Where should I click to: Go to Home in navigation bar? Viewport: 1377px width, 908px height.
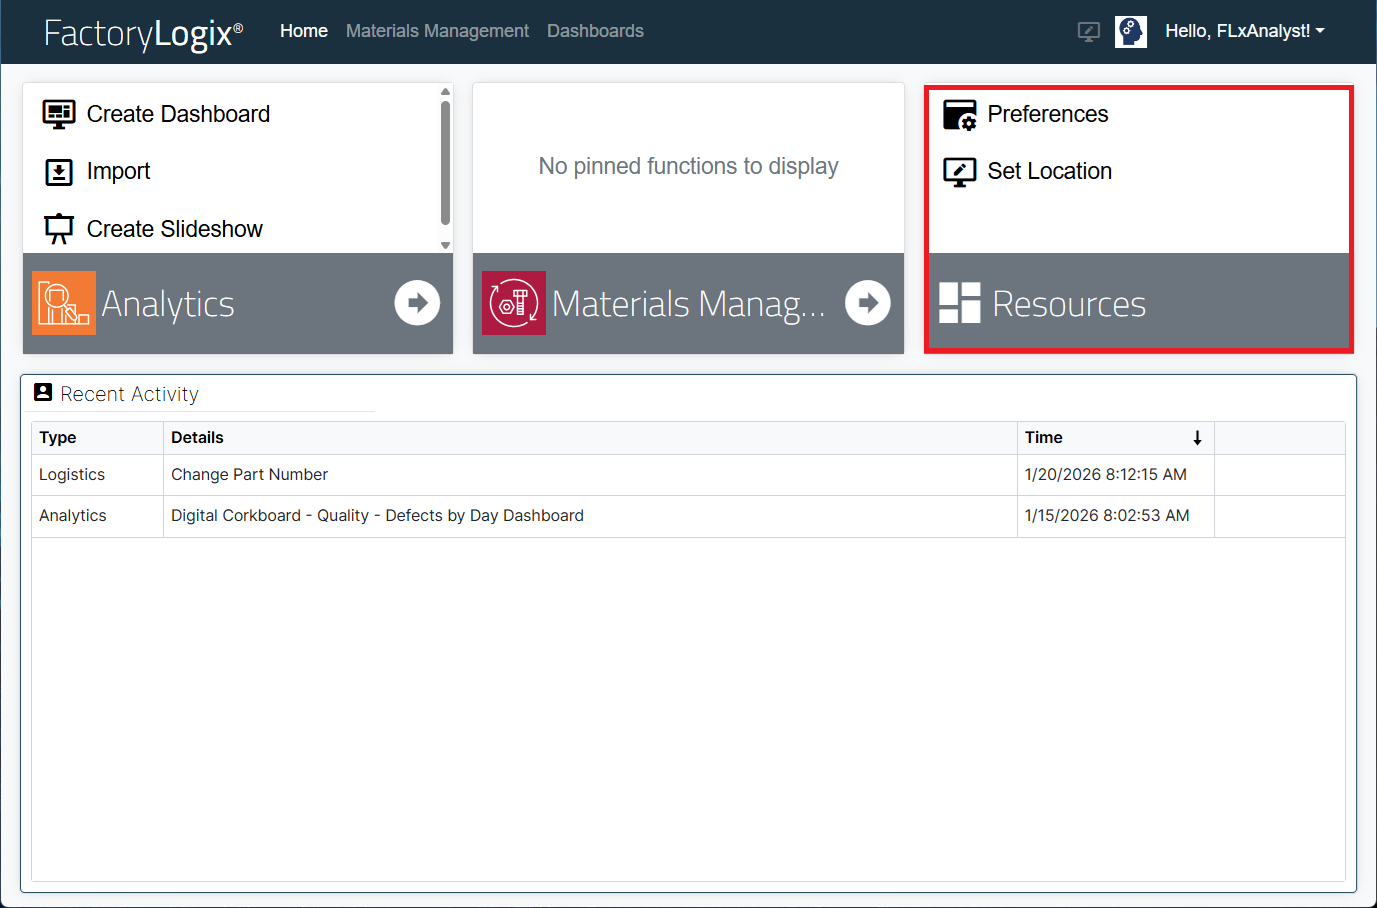pyautogui.click(x=304, y=32)
